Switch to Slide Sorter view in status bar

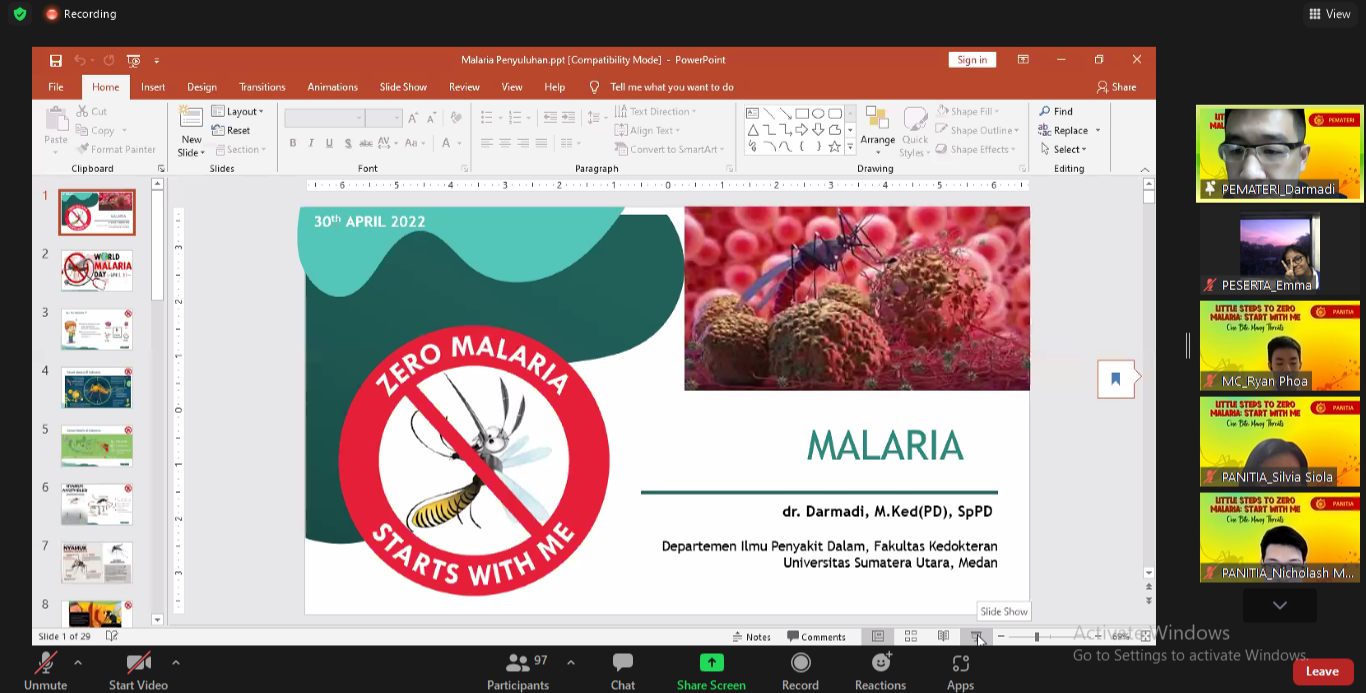pyautogui.click(x=910, y=636)
